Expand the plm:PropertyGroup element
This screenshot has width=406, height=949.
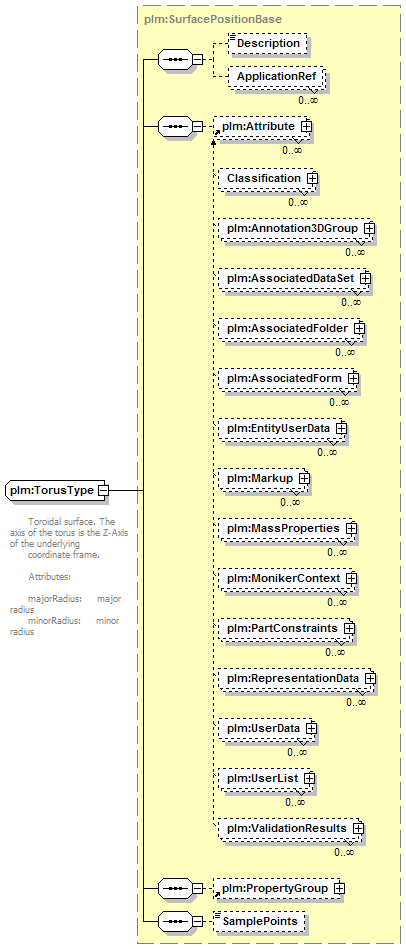339,888
